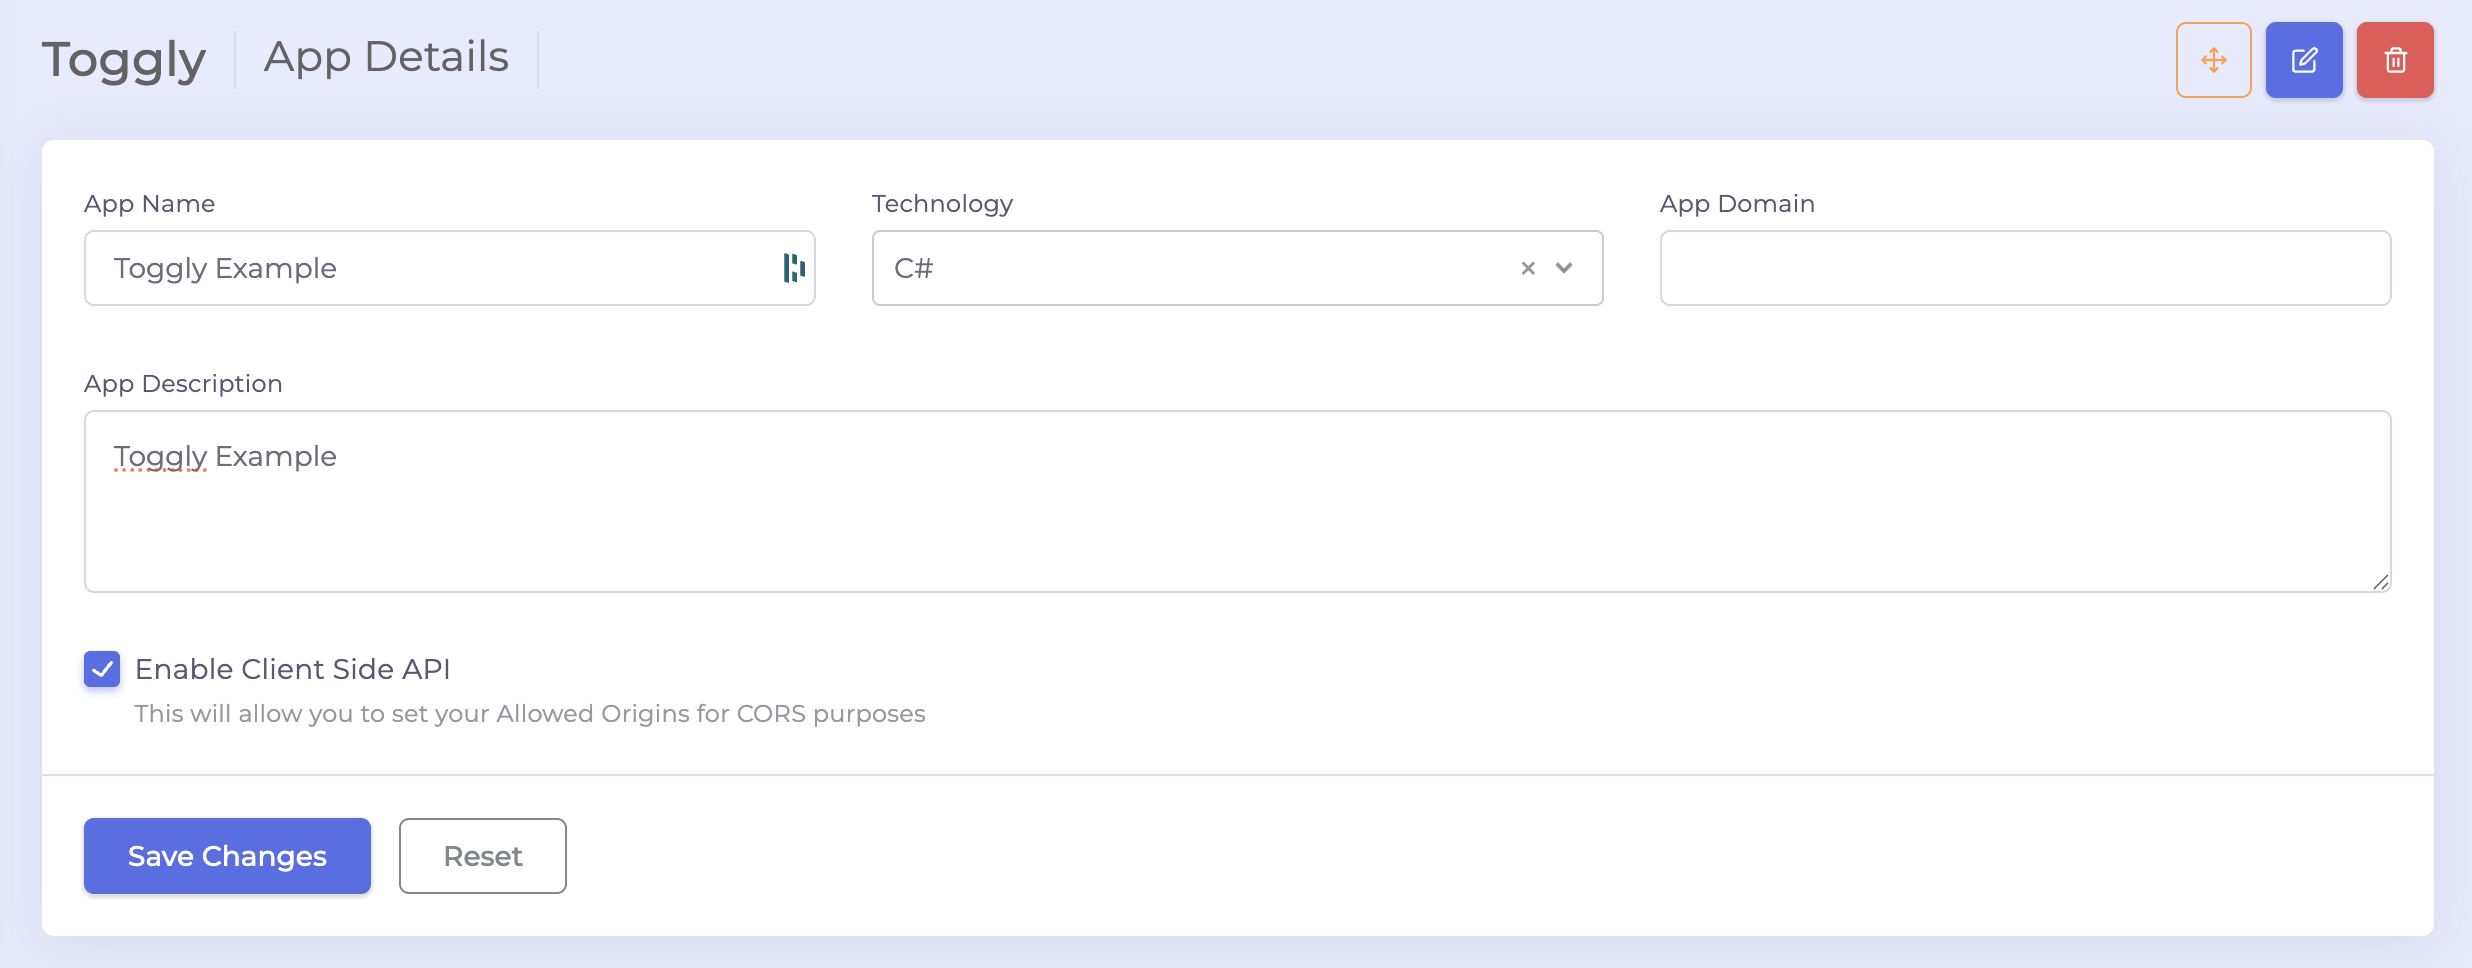Click the Reset button
The height and width of the screenshot is (968, 2472).
point(483,856)
